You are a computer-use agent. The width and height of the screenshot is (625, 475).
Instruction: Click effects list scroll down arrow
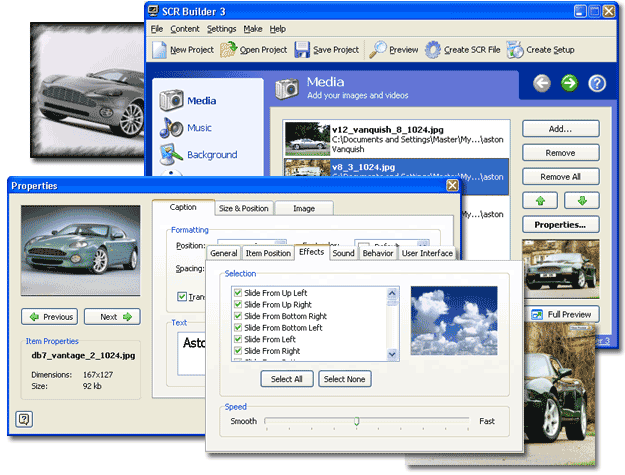(392, 354)
